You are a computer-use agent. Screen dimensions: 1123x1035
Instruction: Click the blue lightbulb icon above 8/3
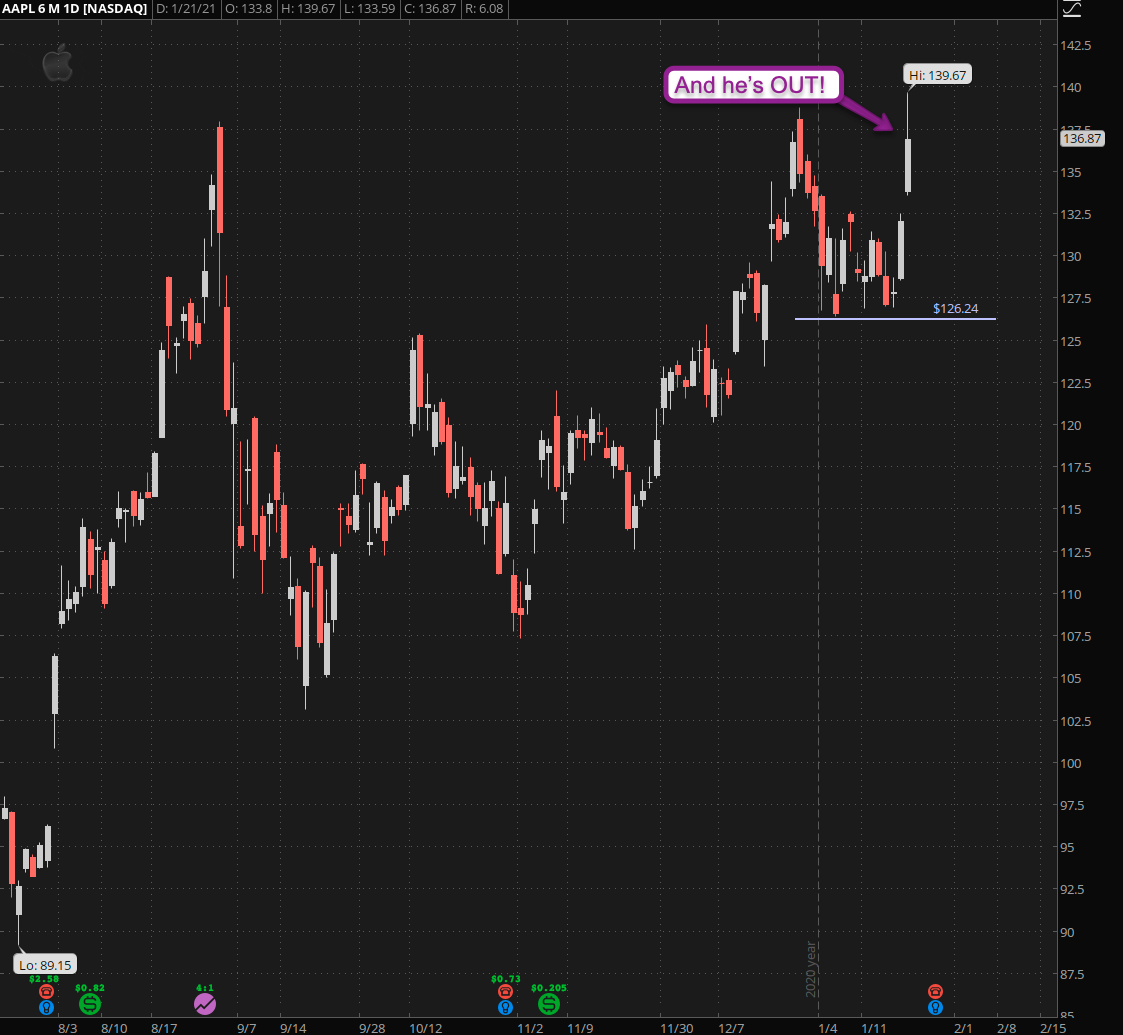point(46,1008)
